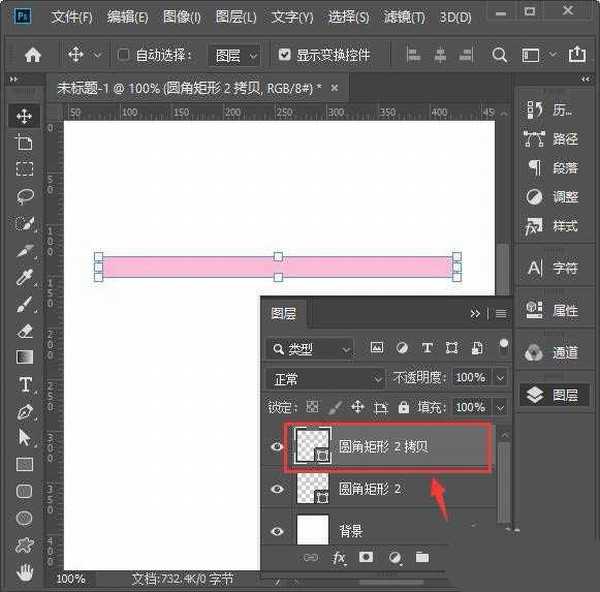The image size is (600, 592).
Task: Open the 路径 paths panel
Action: 551,139
